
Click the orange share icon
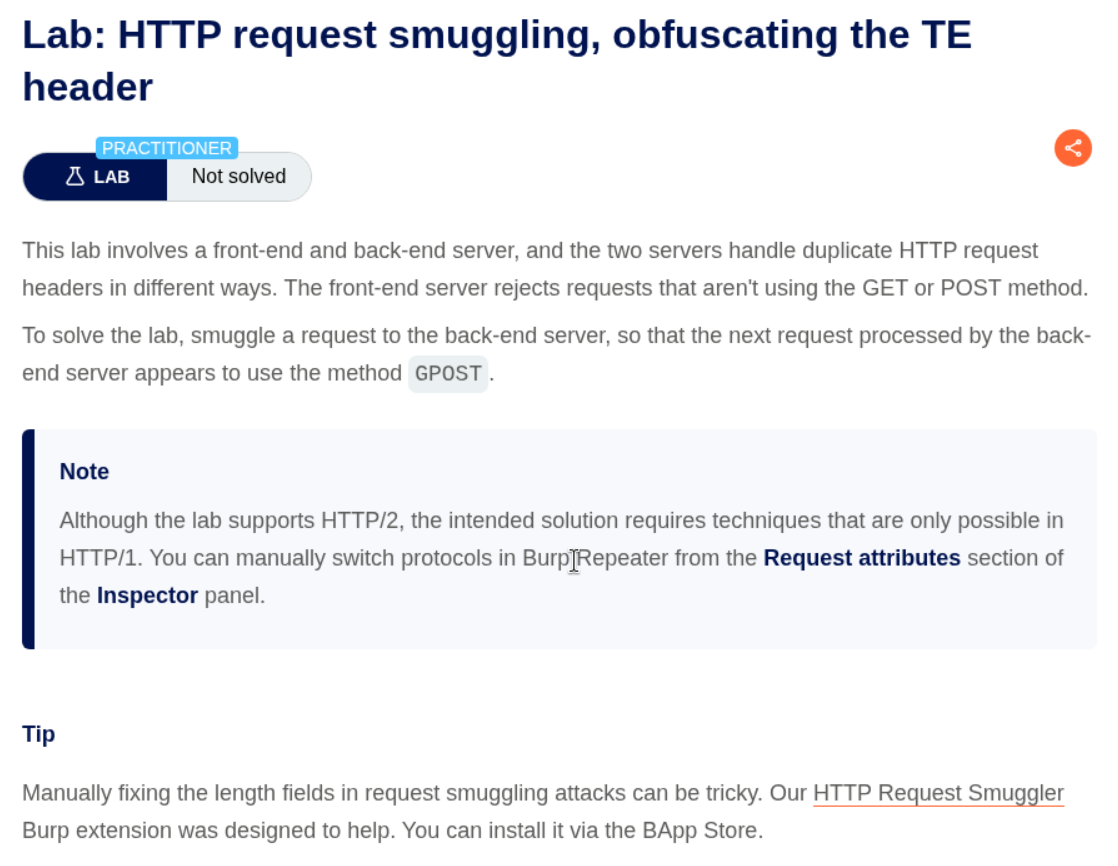(x=1073, y=149)
